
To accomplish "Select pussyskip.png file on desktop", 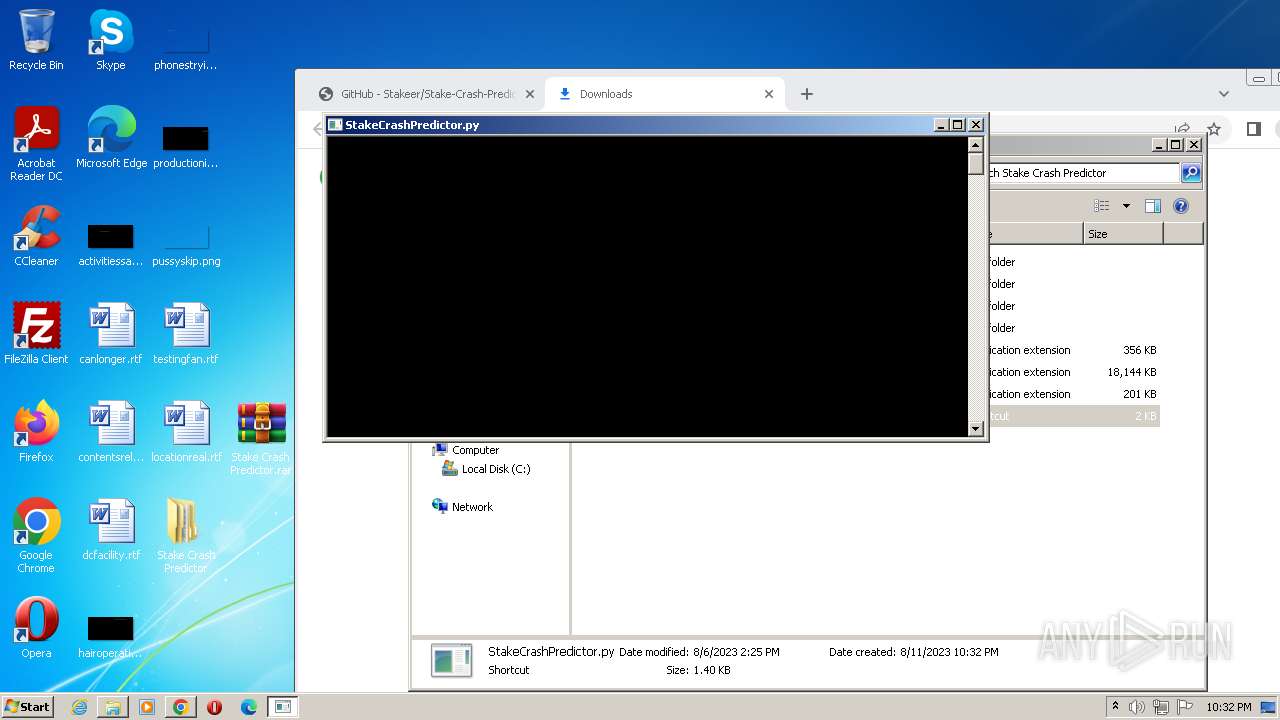I will tap(186, 246).
